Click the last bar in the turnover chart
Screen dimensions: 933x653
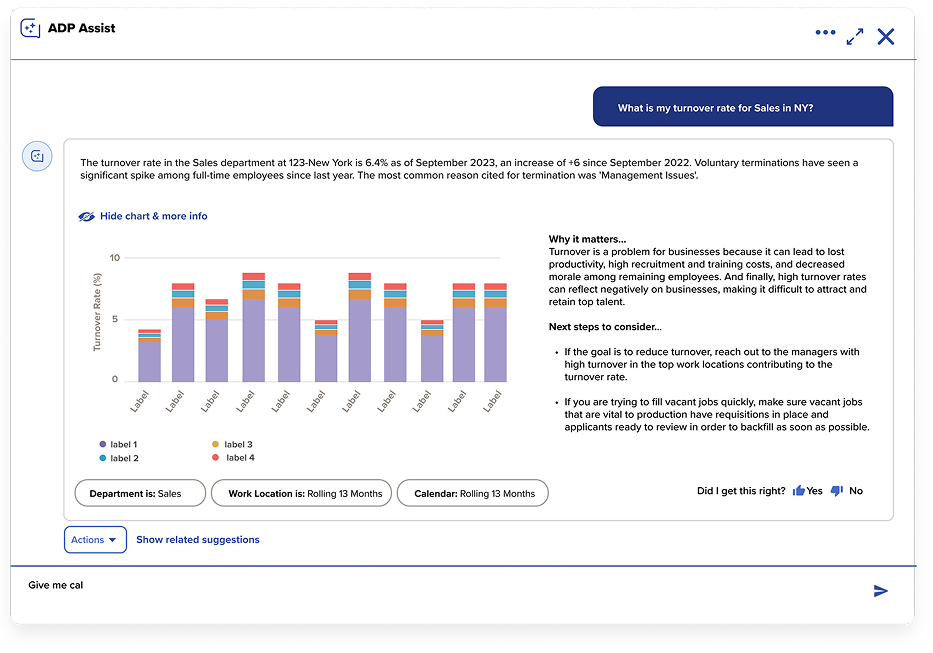(495, 333)
